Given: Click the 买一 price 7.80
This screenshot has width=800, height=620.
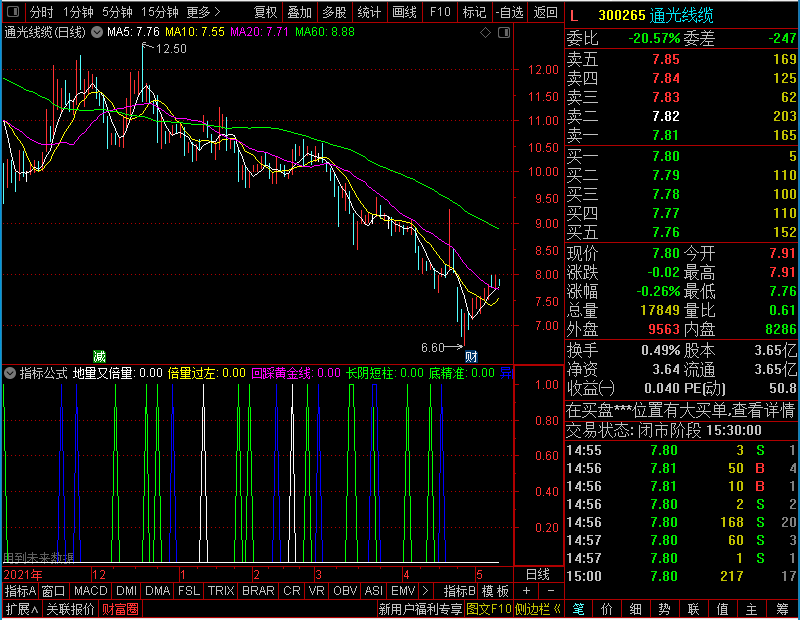Looking at the screenshot, I should (x=666, y=156).
